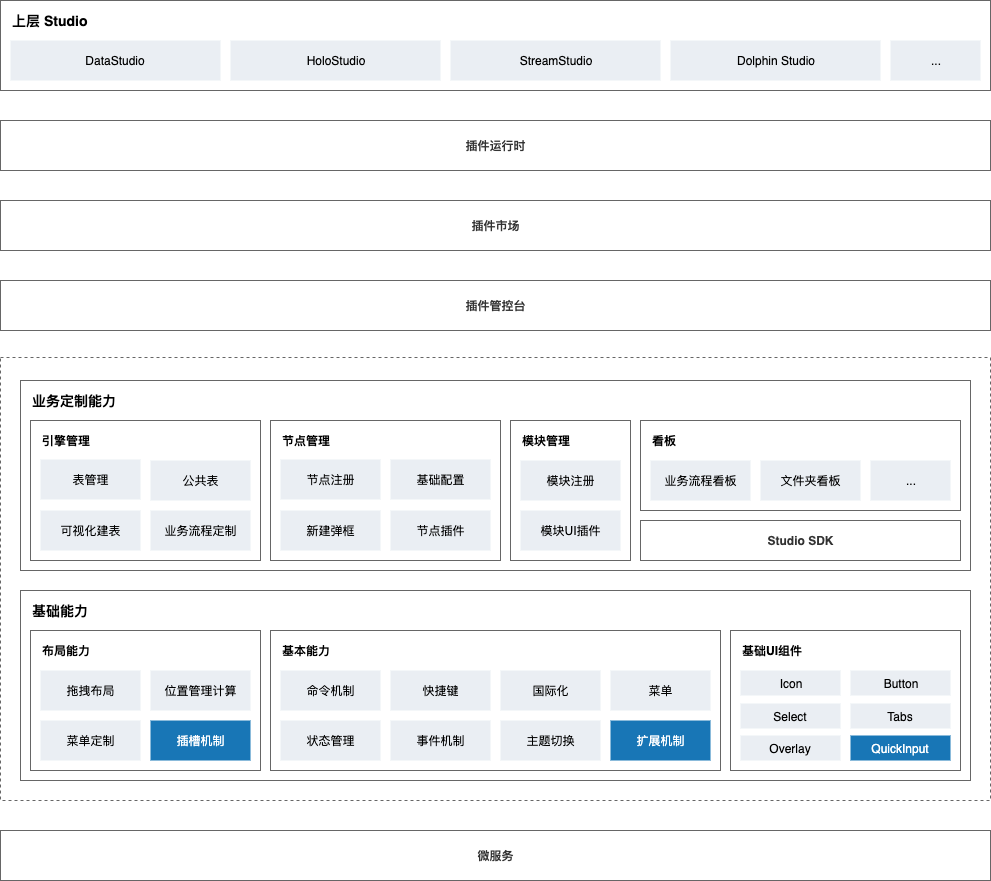Select the 基础配置 block
The height and width of the screenshot is (881, 991).
pos(441,480)
